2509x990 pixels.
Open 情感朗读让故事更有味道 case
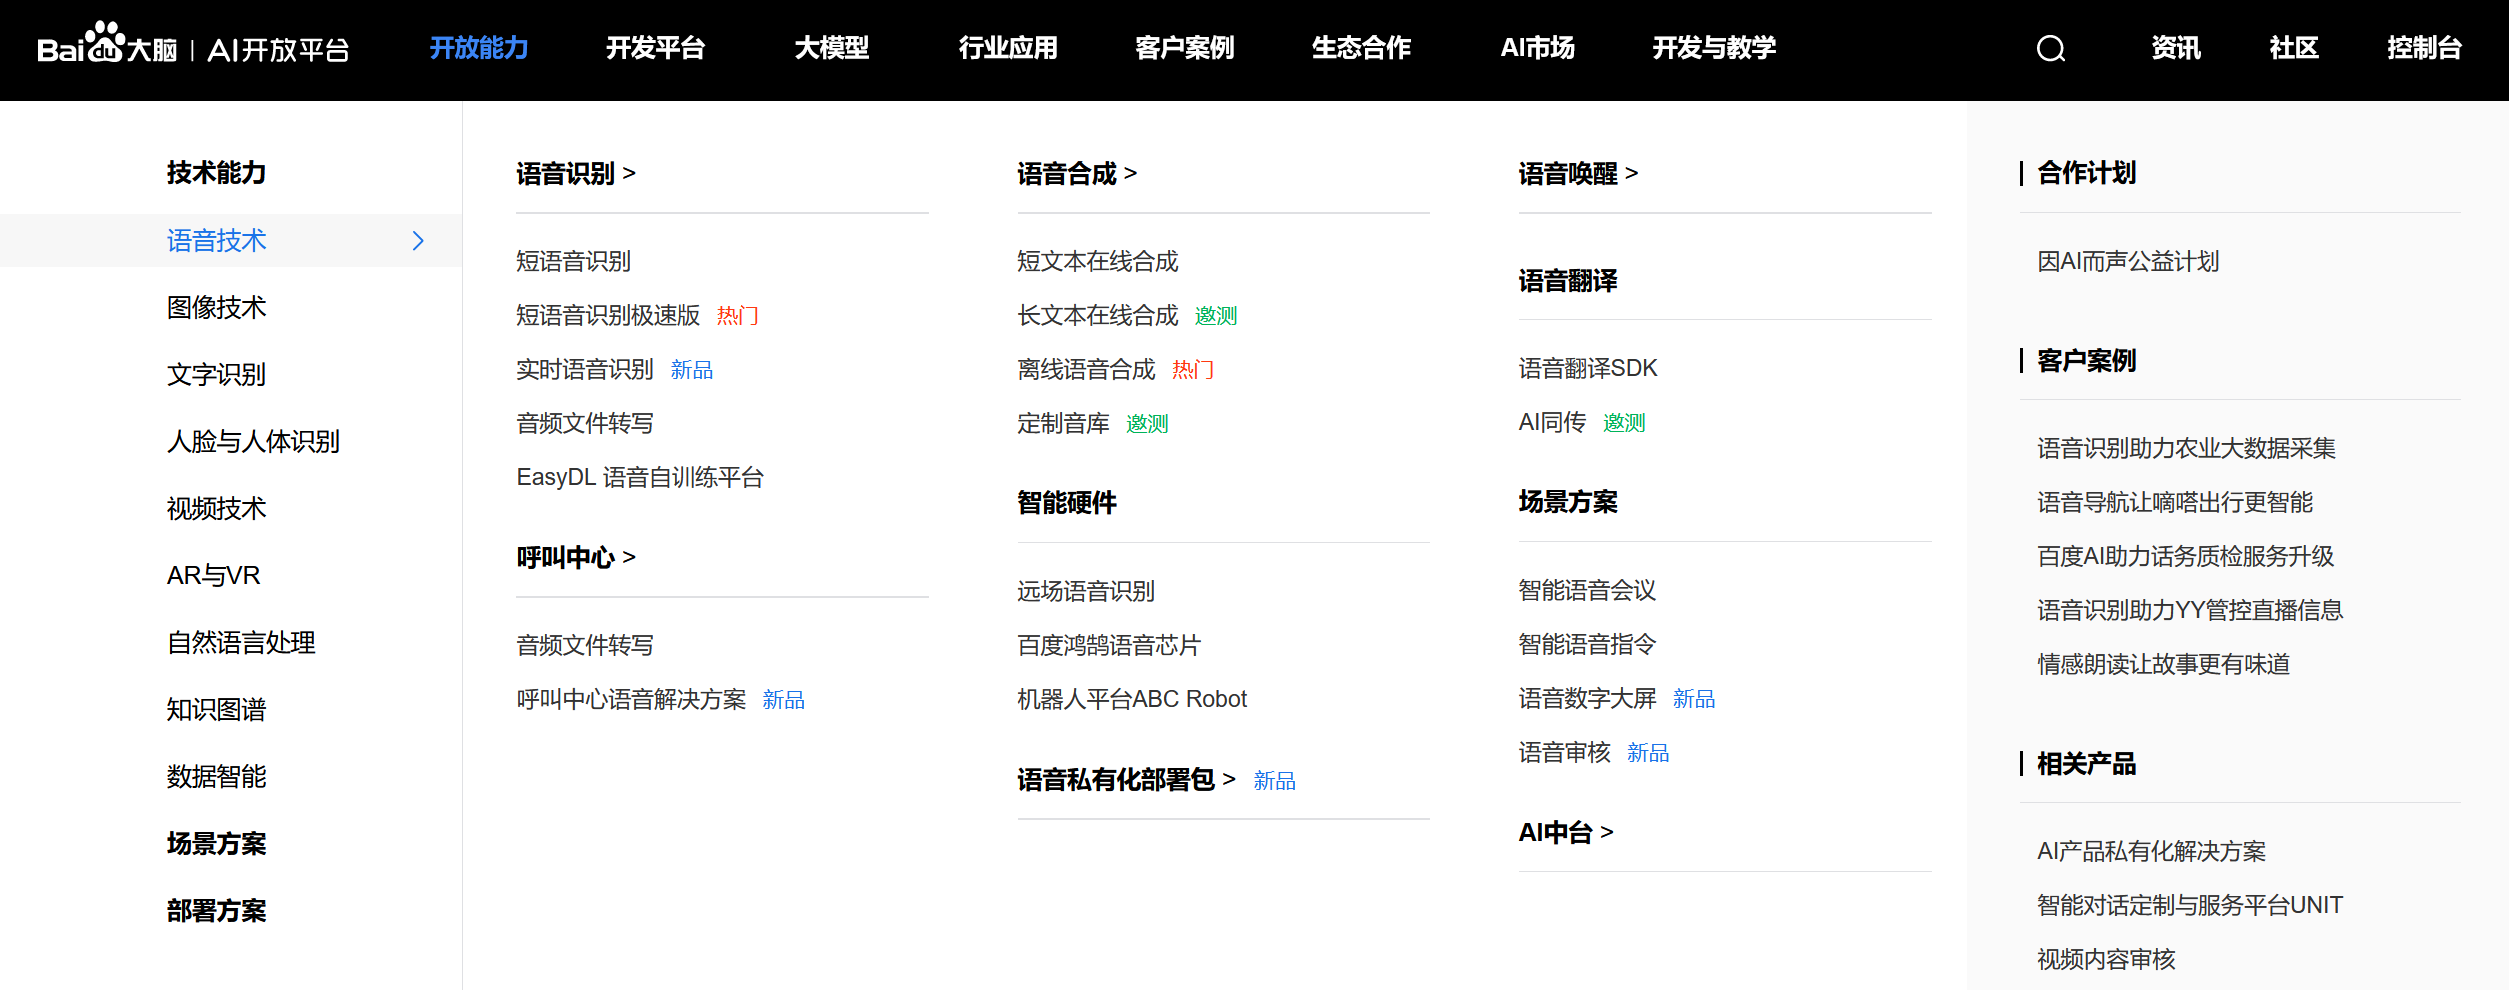pyautogui.click(x=2163, y=665)
